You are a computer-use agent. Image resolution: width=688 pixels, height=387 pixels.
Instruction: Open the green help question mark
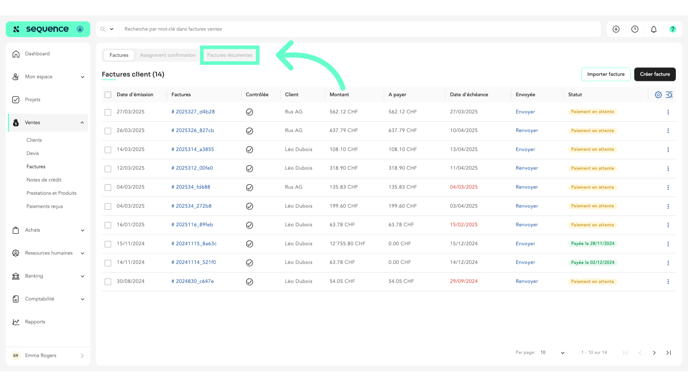(x=673, y=29)
